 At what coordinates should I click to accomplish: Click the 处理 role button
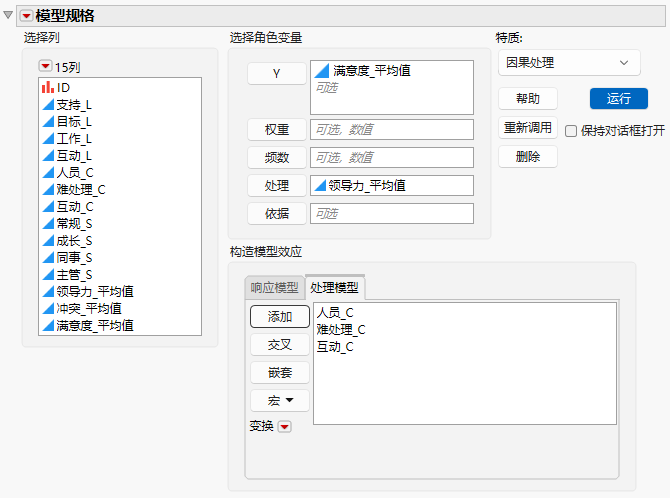(277, 186)
